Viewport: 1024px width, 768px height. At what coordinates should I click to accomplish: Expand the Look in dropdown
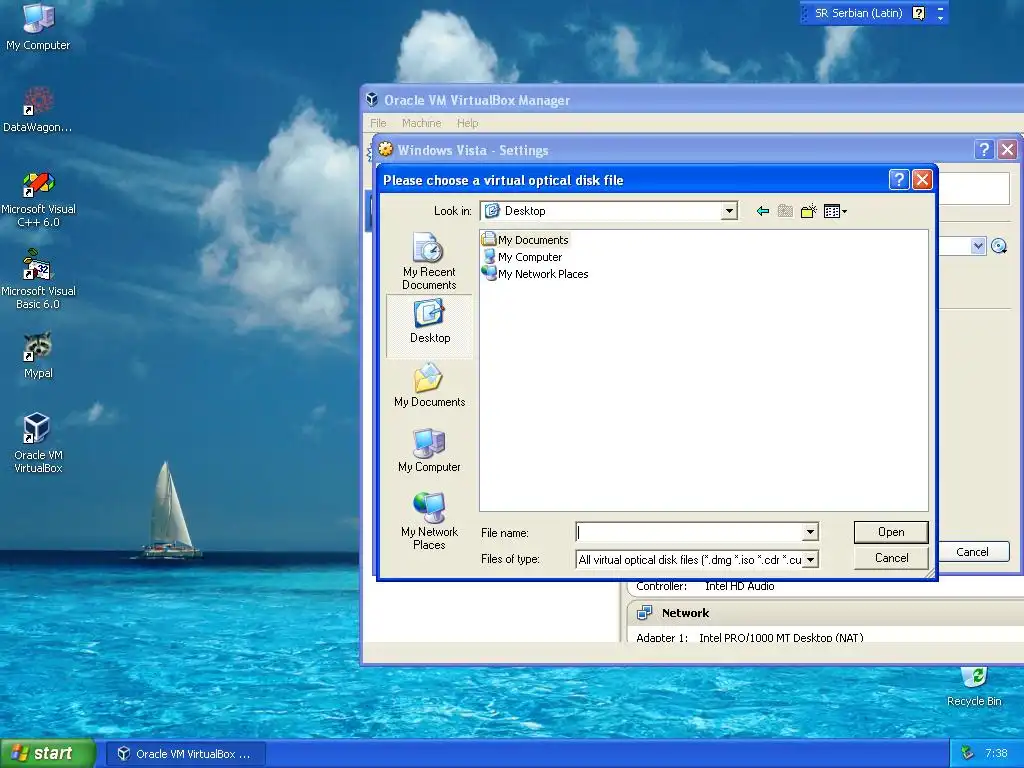pyautogui.click(x=729, y=211)
